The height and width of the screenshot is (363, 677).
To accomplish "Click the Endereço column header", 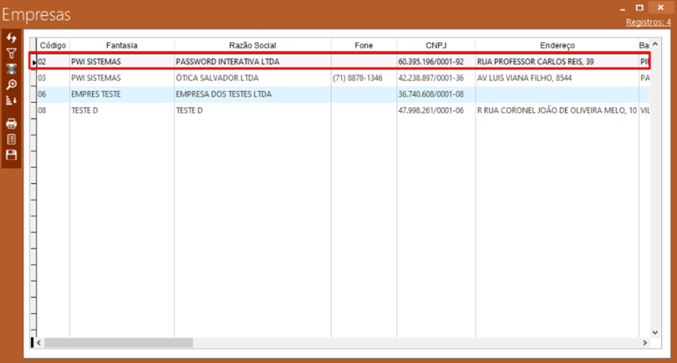I will tap(557, 45).
